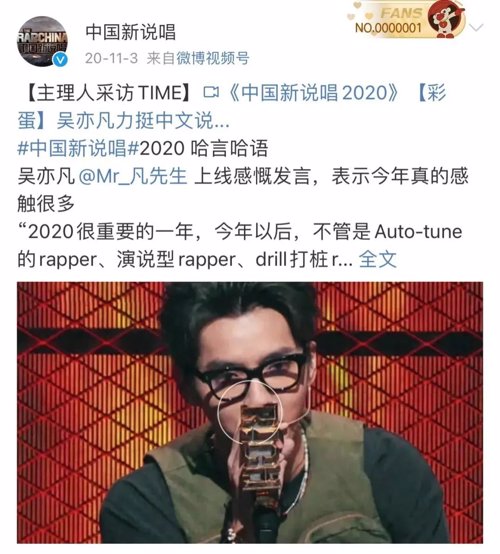Tap the RAP CHINA logo text in avatar
Screen dimensions: 500x554
point(42,38)
